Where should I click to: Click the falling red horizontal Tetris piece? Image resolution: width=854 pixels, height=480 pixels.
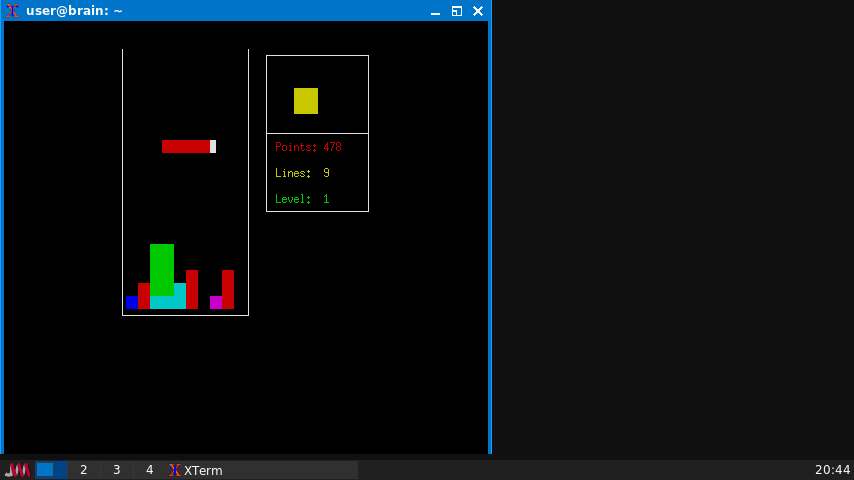pyautogui.click(x=186, y=147)
